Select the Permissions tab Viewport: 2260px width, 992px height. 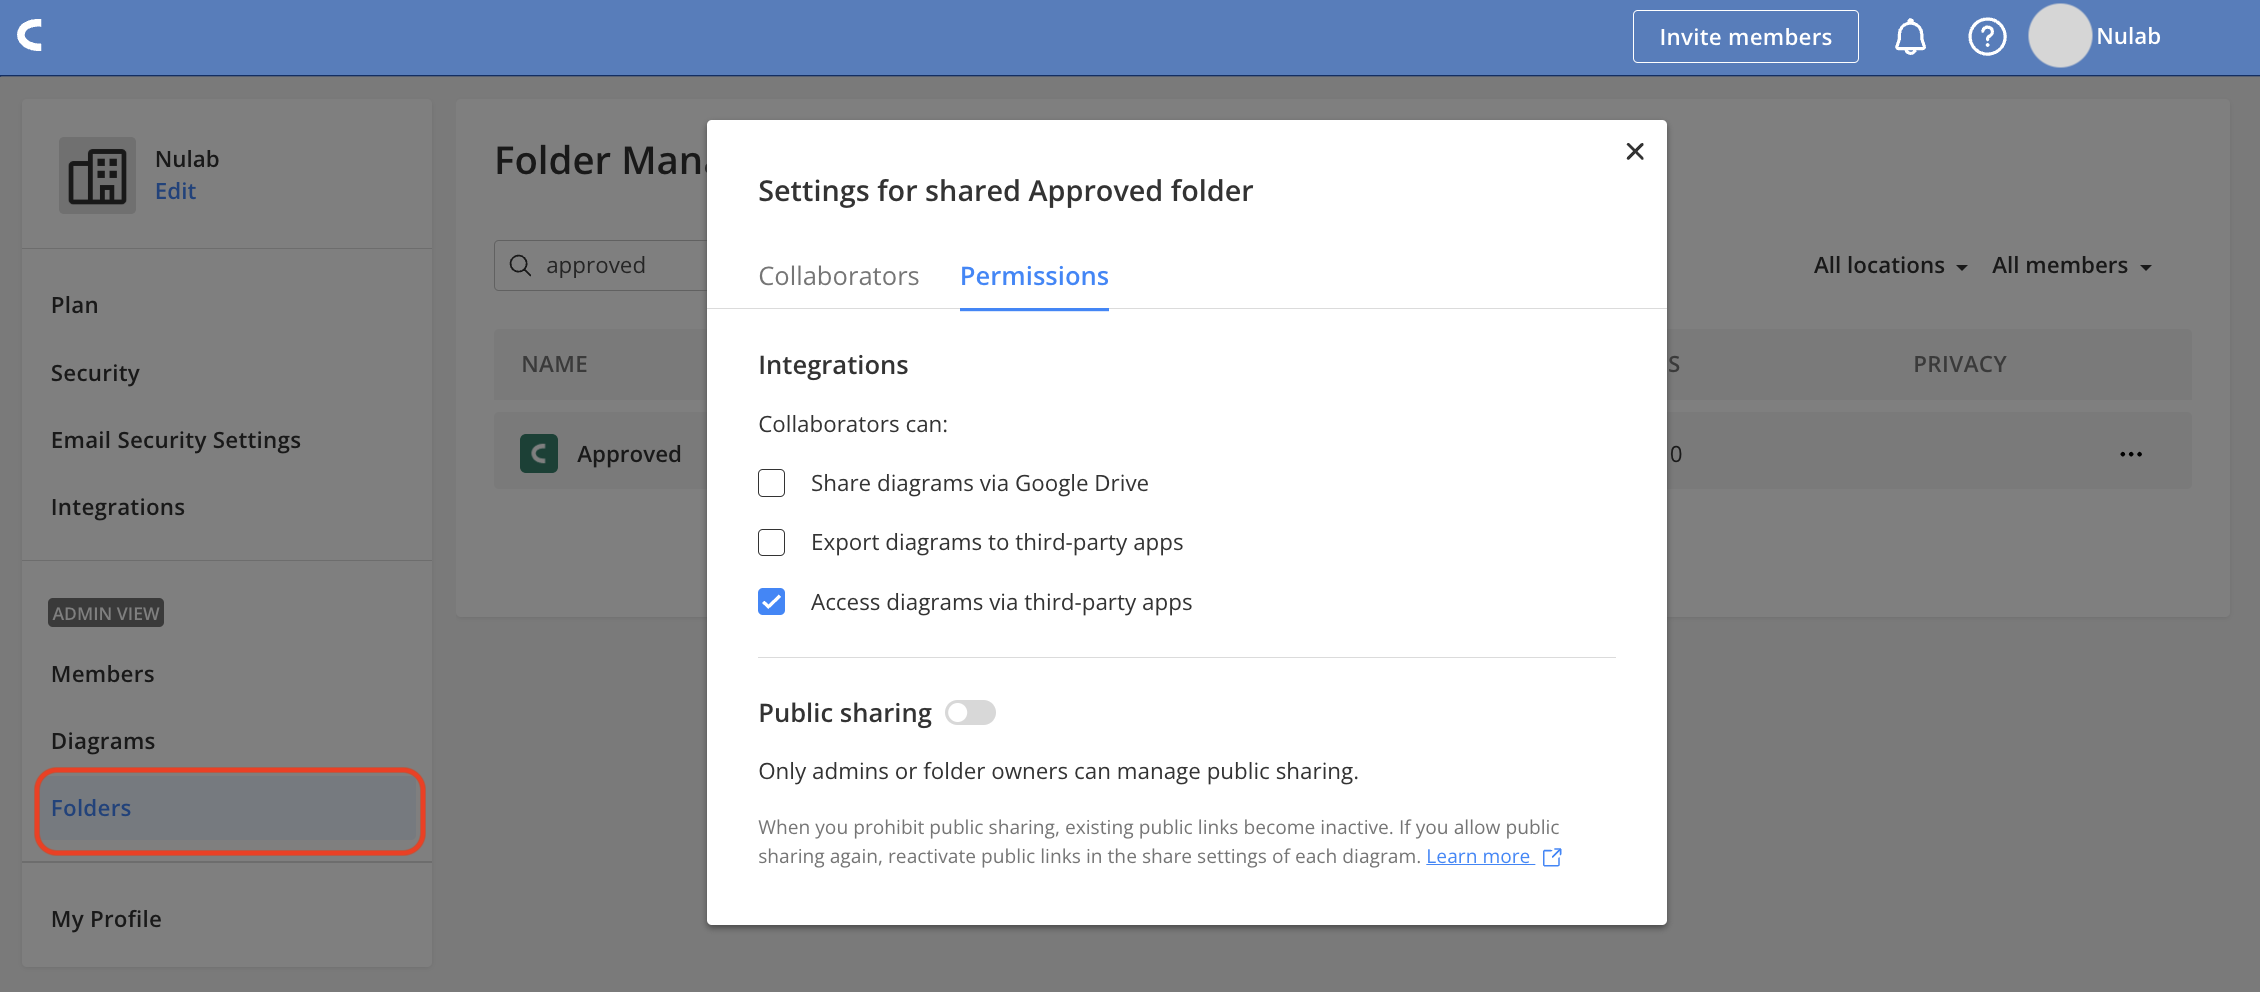coord(1034,276)
